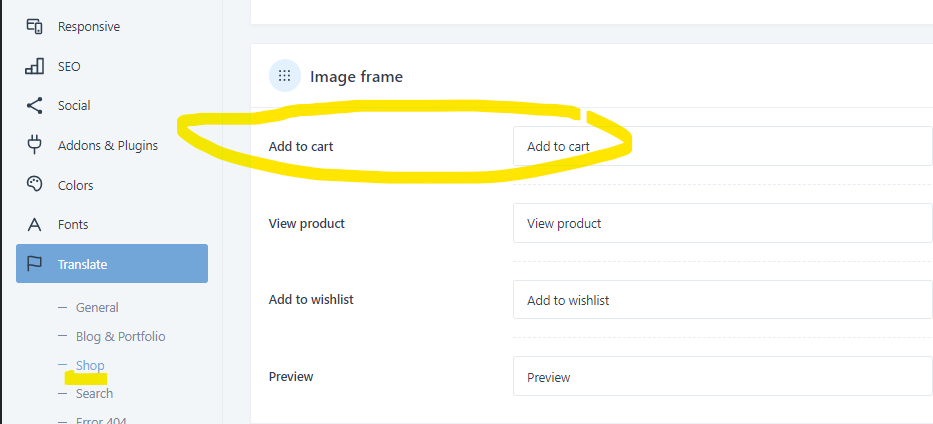Select the General translate subsection
The height and width of the screenshot is (424, 933).
click(97, 307)
